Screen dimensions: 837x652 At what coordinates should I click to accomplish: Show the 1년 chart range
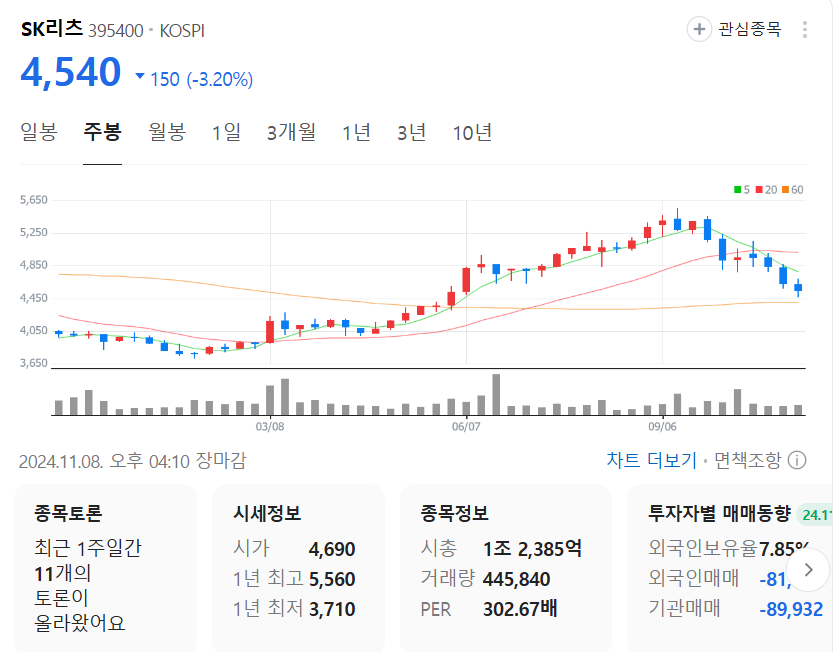click(x=356, y=132)
